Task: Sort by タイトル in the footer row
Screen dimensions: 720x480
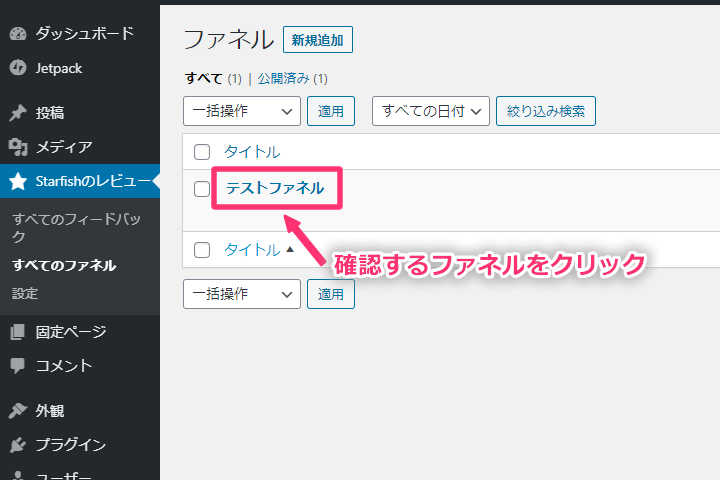Action: click(252, 250)
